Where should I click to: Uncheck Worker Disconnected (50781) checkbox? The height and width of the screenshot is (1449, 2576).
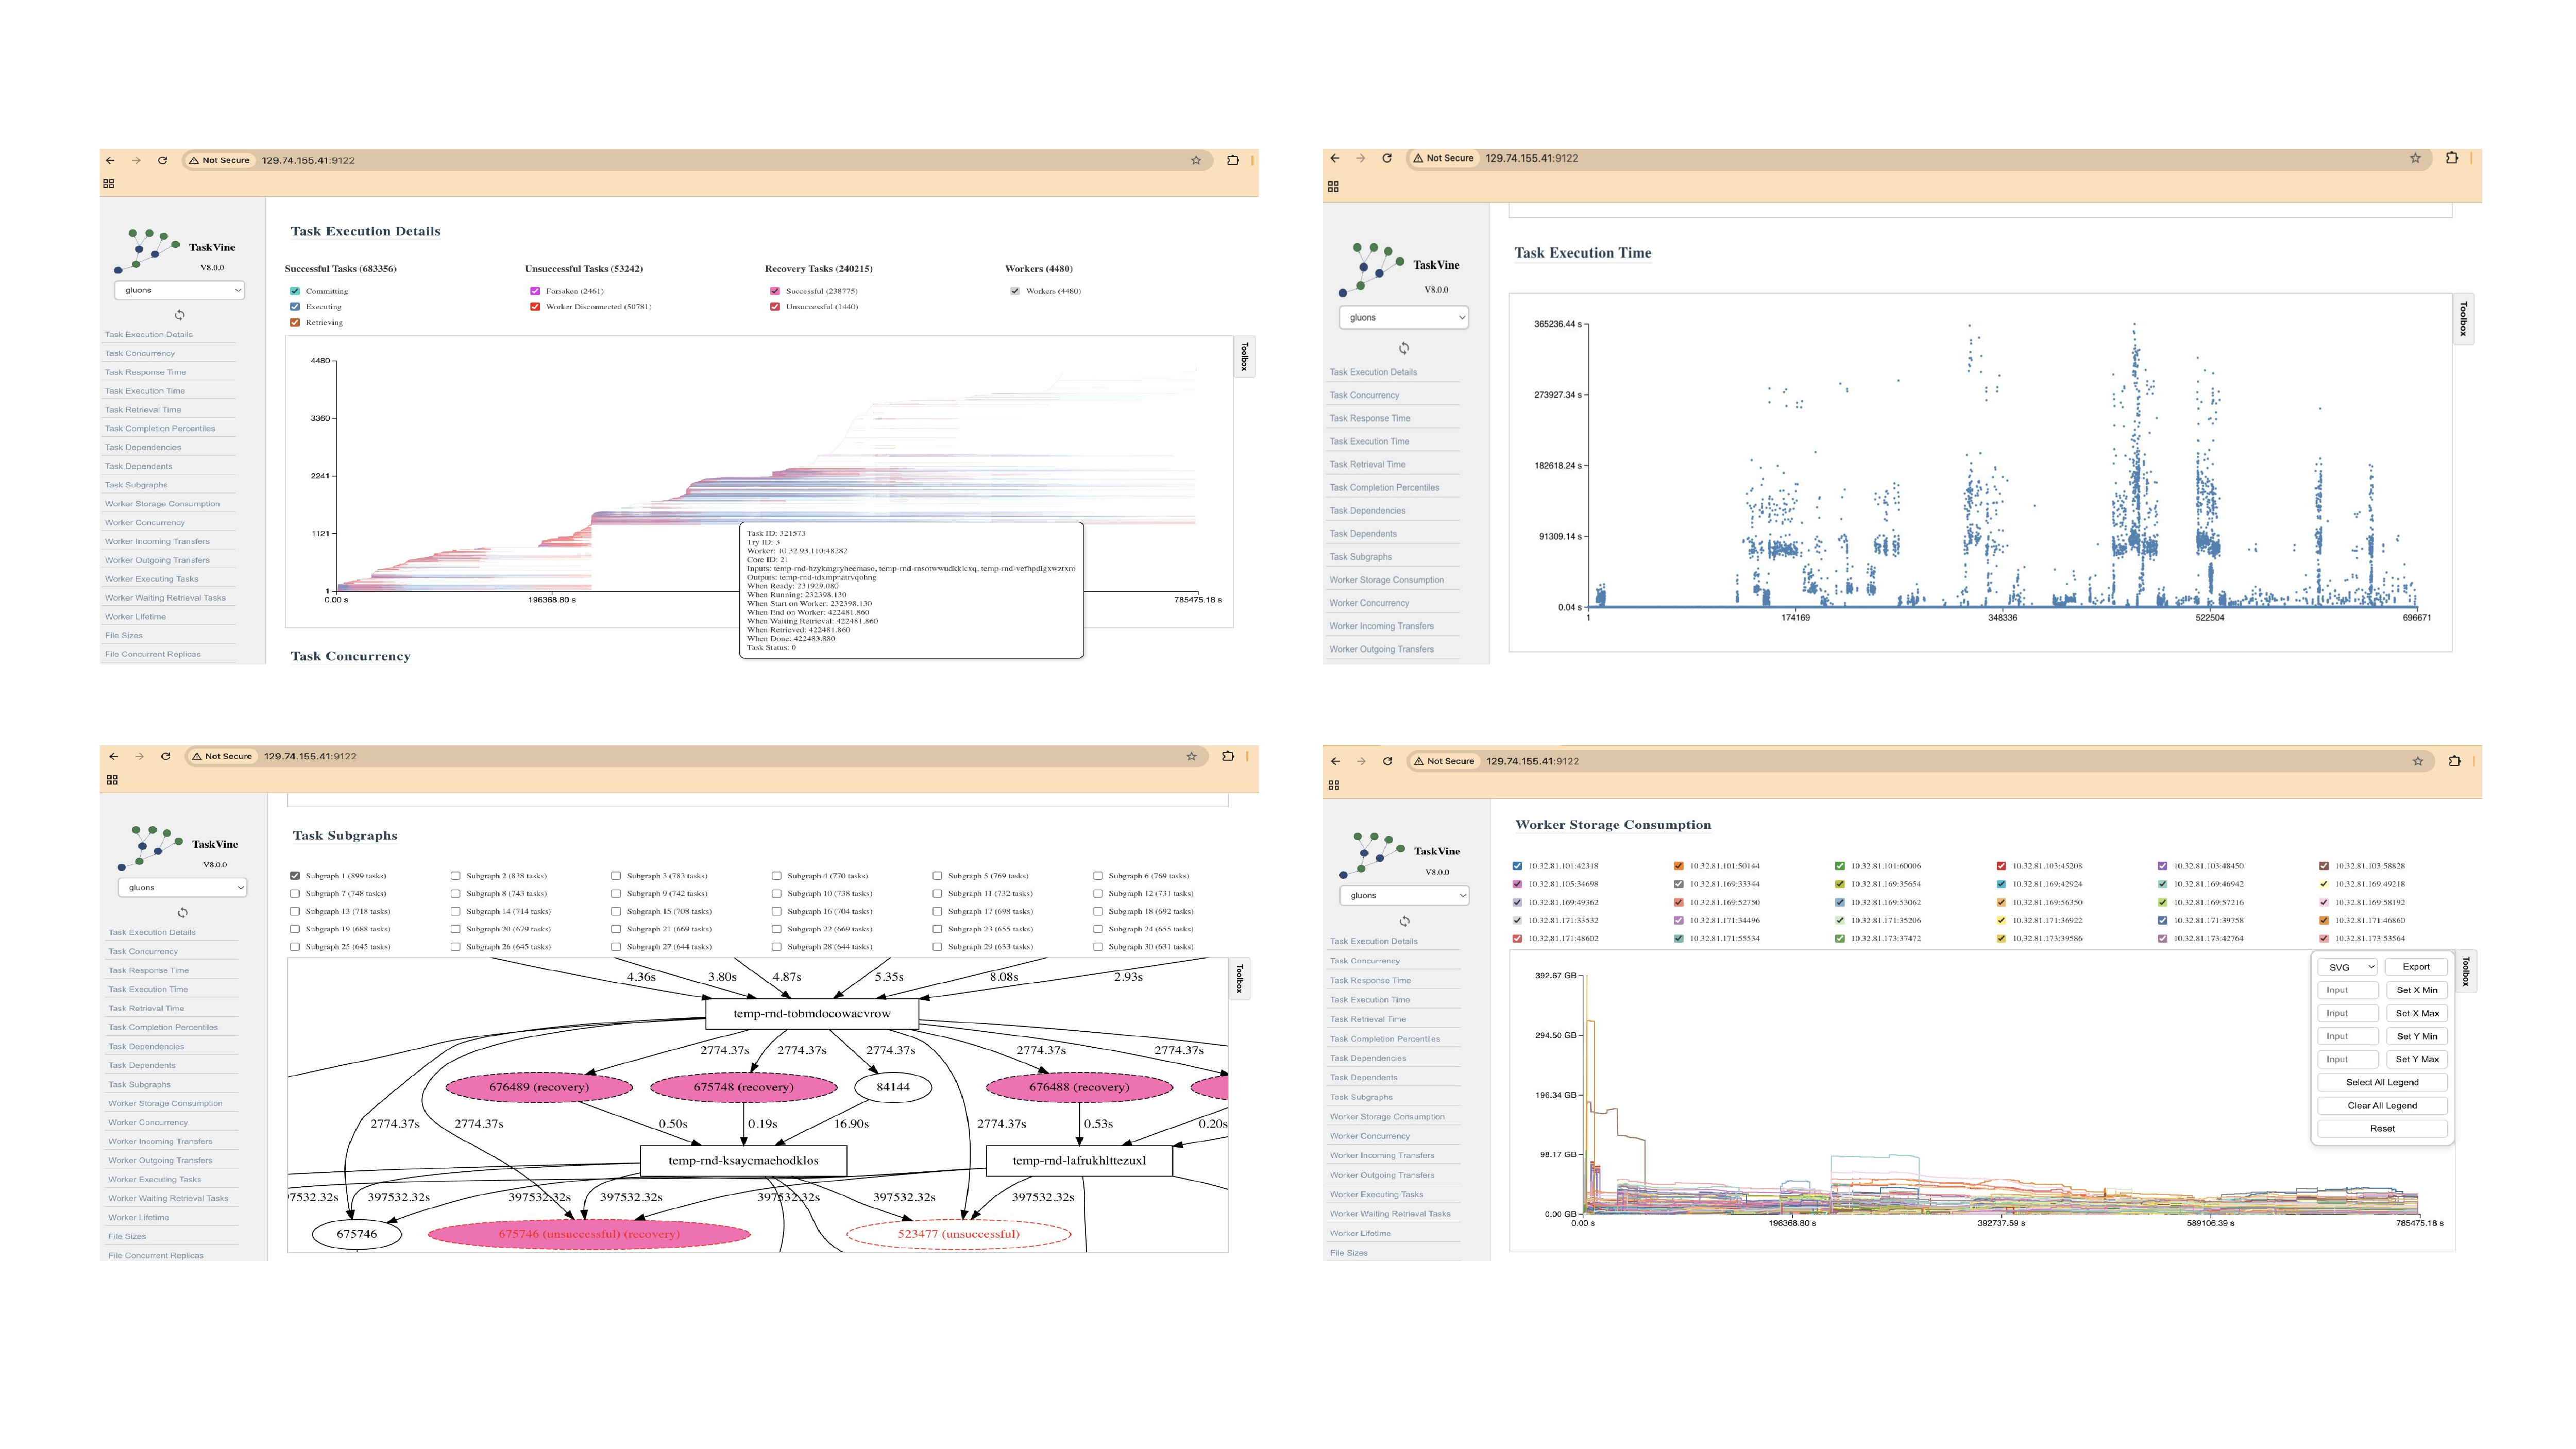pos(535,307)
